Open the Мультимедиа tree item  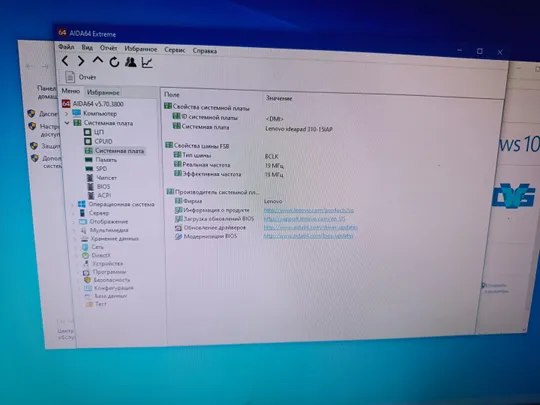[x=105, y=230]
